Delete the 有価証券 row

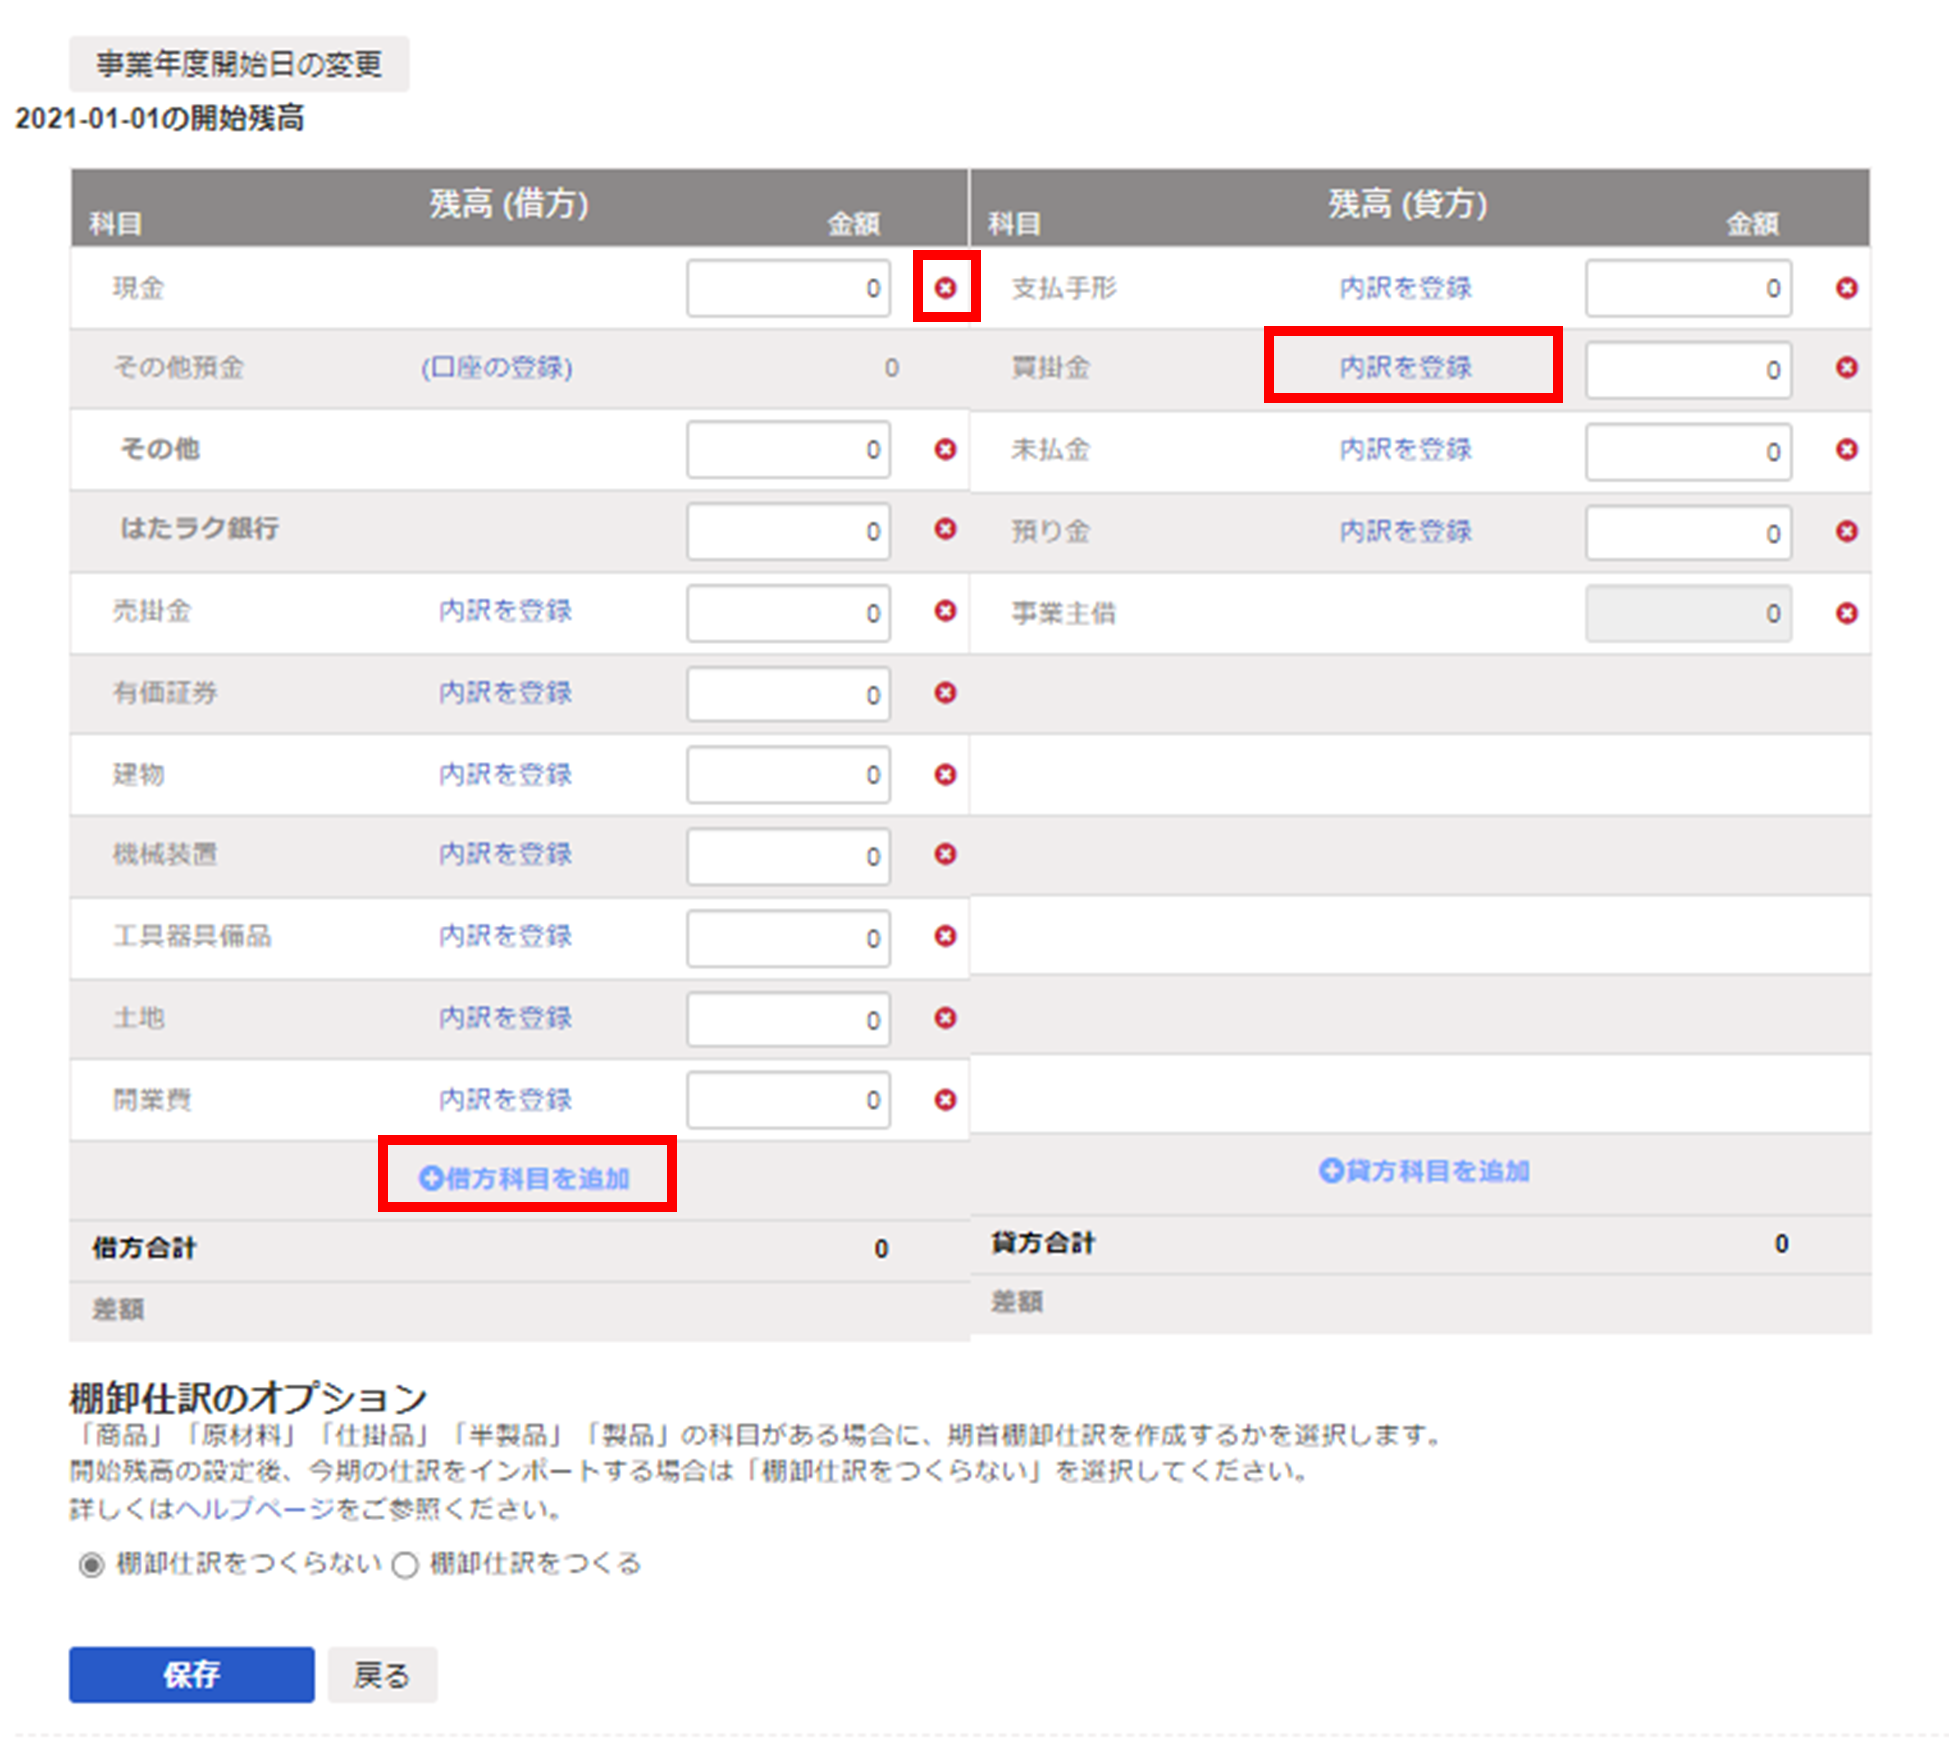[x=945, y=693]
